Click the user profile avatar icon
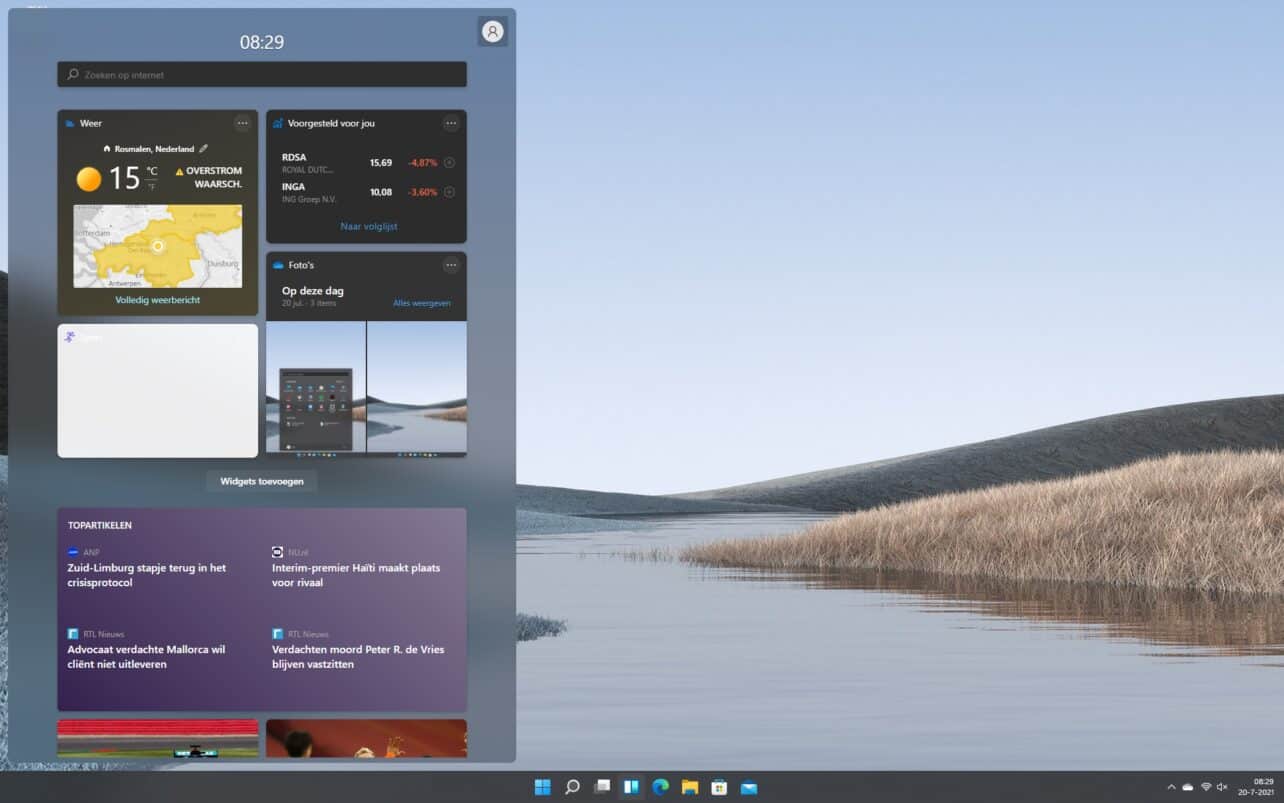The width and height of the screenshot is (1284, 803). (492, 31)
